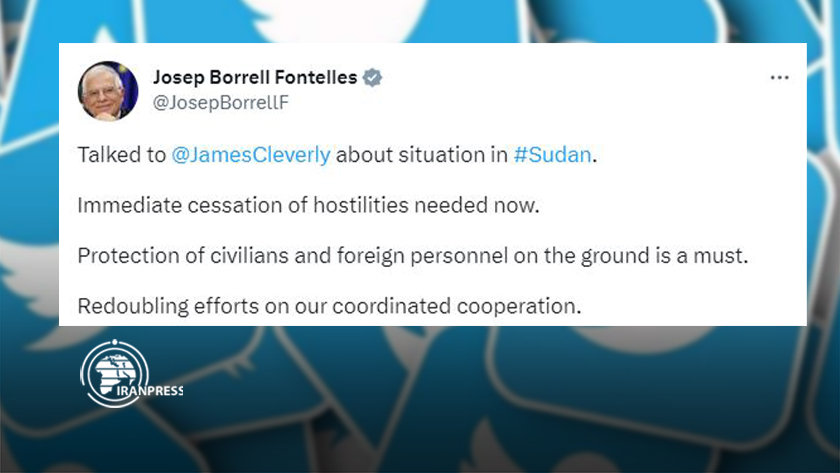Click the sentence about protection of civilians
The width and height of the screenshot is (840, 473).
coord(412,256)
